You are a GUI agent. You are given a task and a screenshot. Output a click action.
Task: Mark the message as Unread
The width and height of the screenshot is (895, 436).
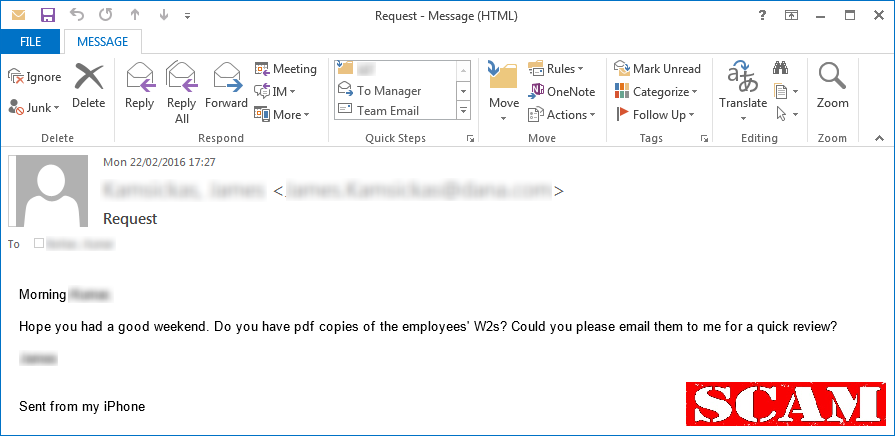(x=657, y=68)
